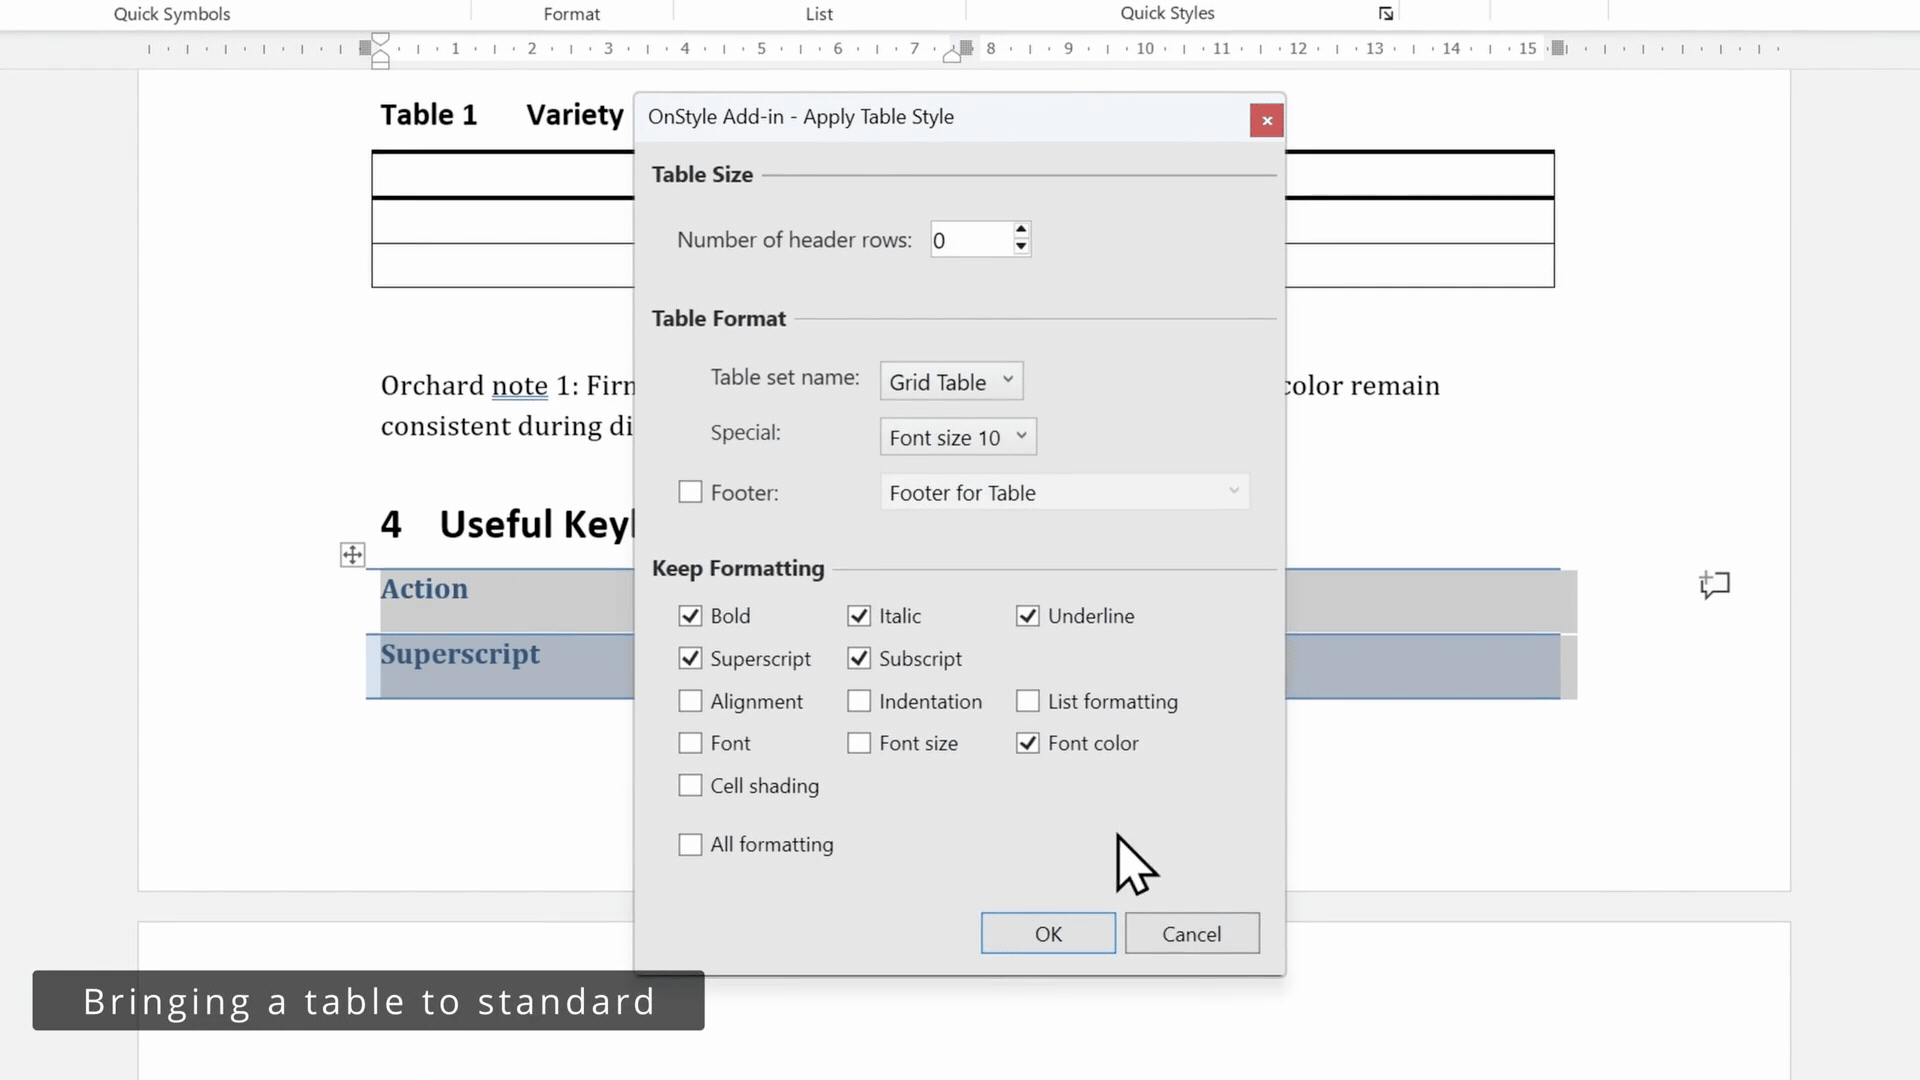Image resolution: width=1920 pixels, height=1080 pixels.
Task: Increase number of header rows
Action: [x=1021, y=230]
